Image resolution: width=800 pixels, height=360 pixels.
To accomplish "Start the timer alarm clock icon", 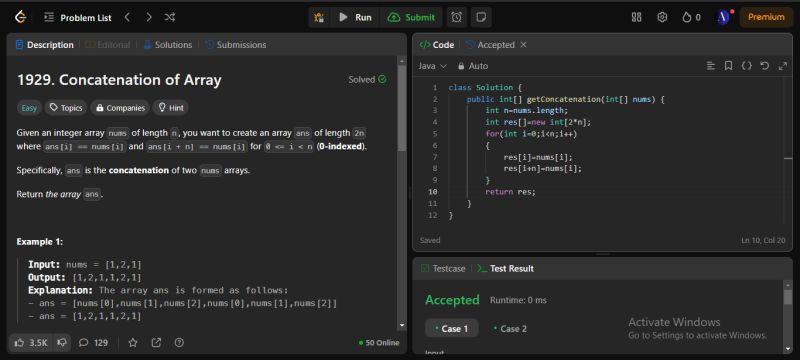I will (456, 17).
